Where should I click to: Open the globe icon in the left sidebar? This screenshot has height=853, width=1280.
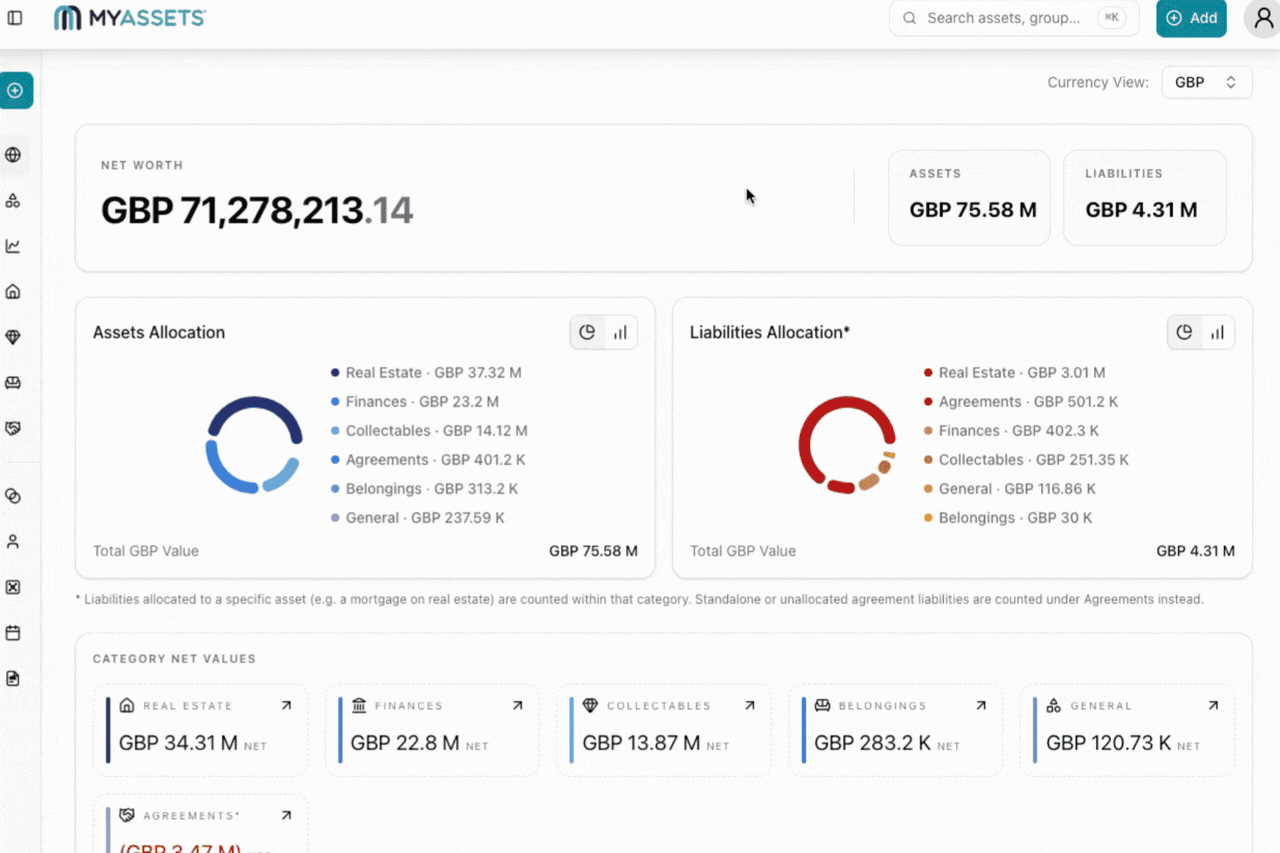coord(13,155)
